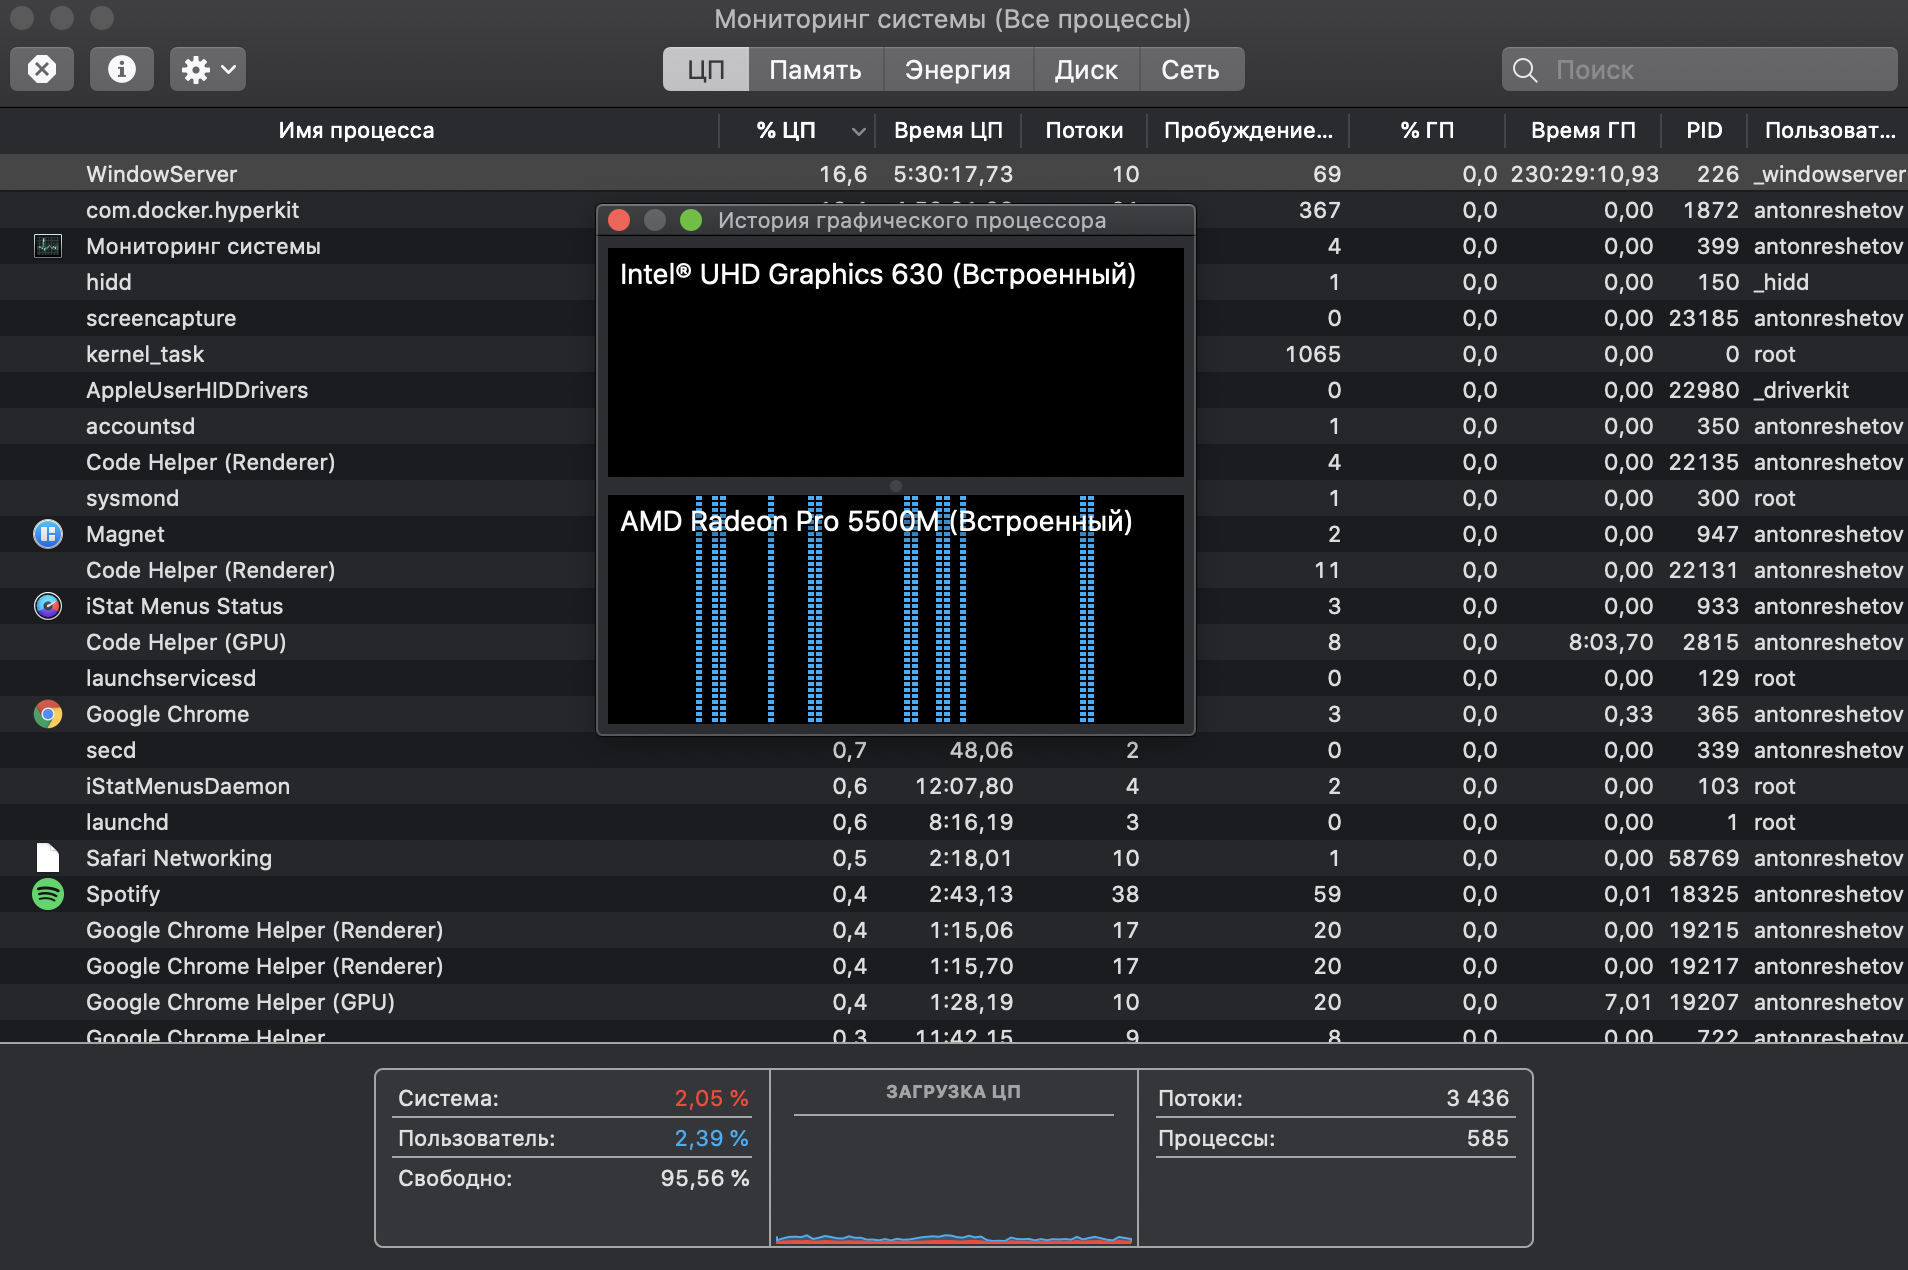Screen dimensions: 1908x1270
Task: Click the Spotify icon
Action: (x=48, y=894)
